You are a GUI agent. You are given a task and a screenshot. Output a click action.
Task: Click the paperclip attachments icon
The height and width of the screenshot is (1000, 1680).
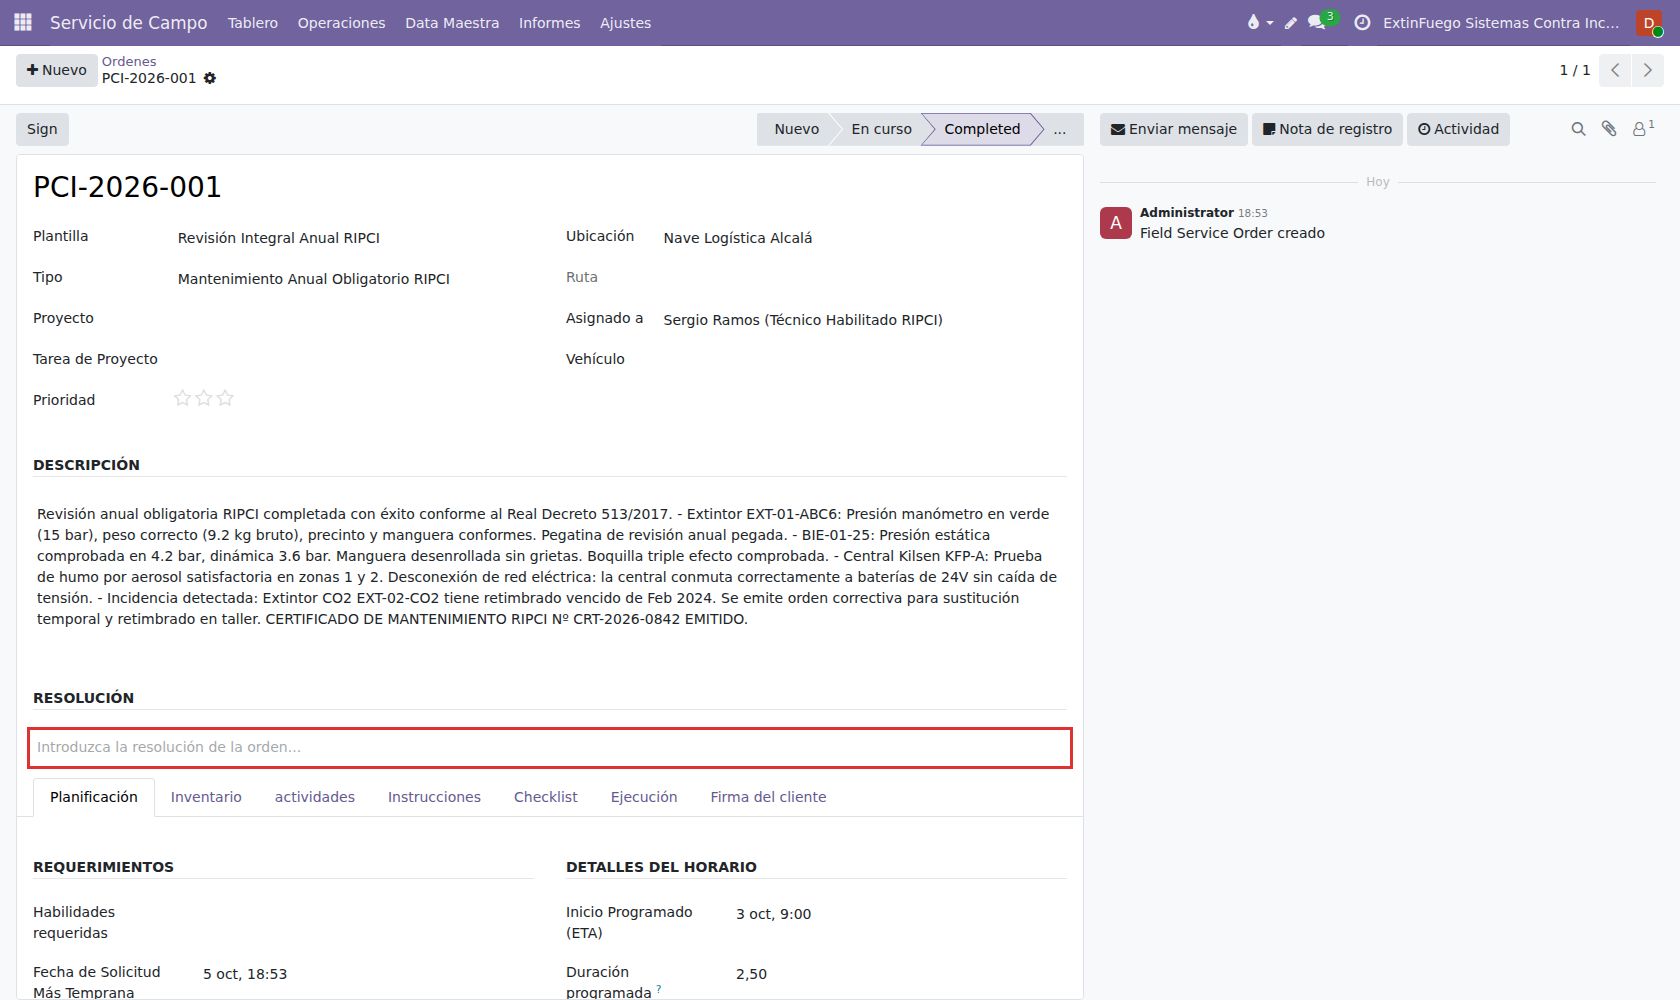pos(1609,129)
